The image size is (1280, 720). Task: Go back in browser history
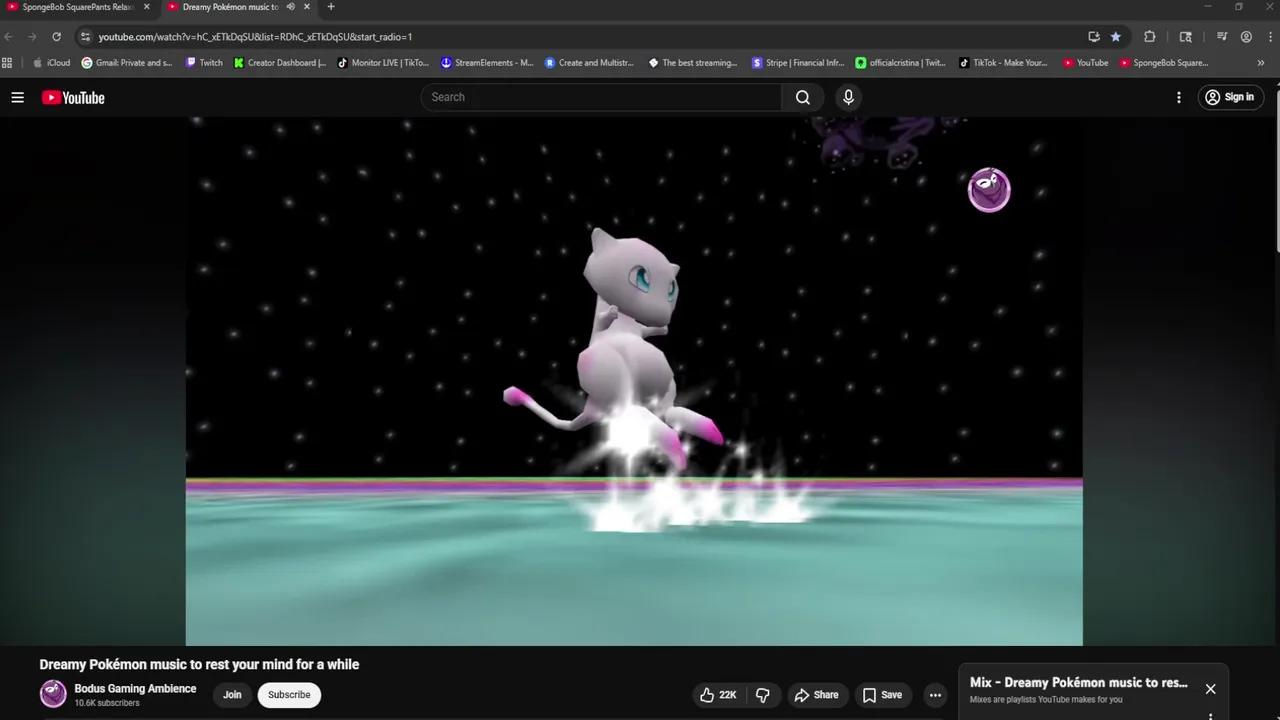click(9, 37)
